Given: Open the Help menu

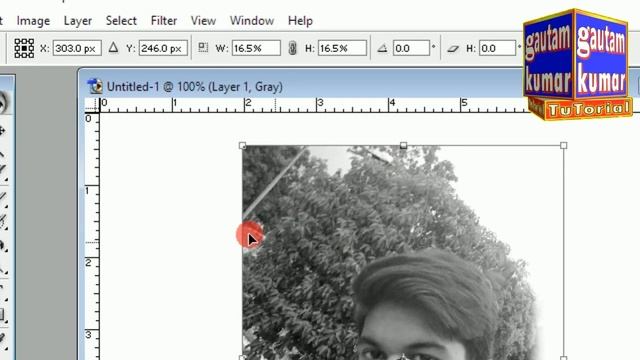Looking at the screenshot, I should [300, 21].
